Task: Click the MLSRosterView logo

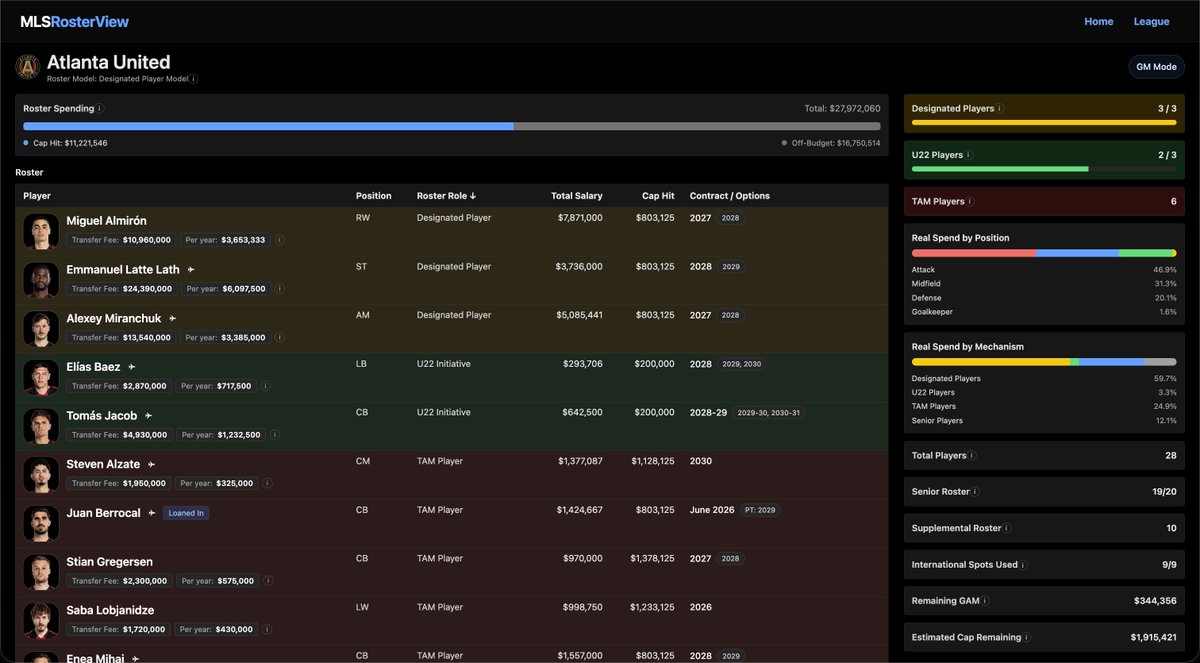Action: click(75, 21)
